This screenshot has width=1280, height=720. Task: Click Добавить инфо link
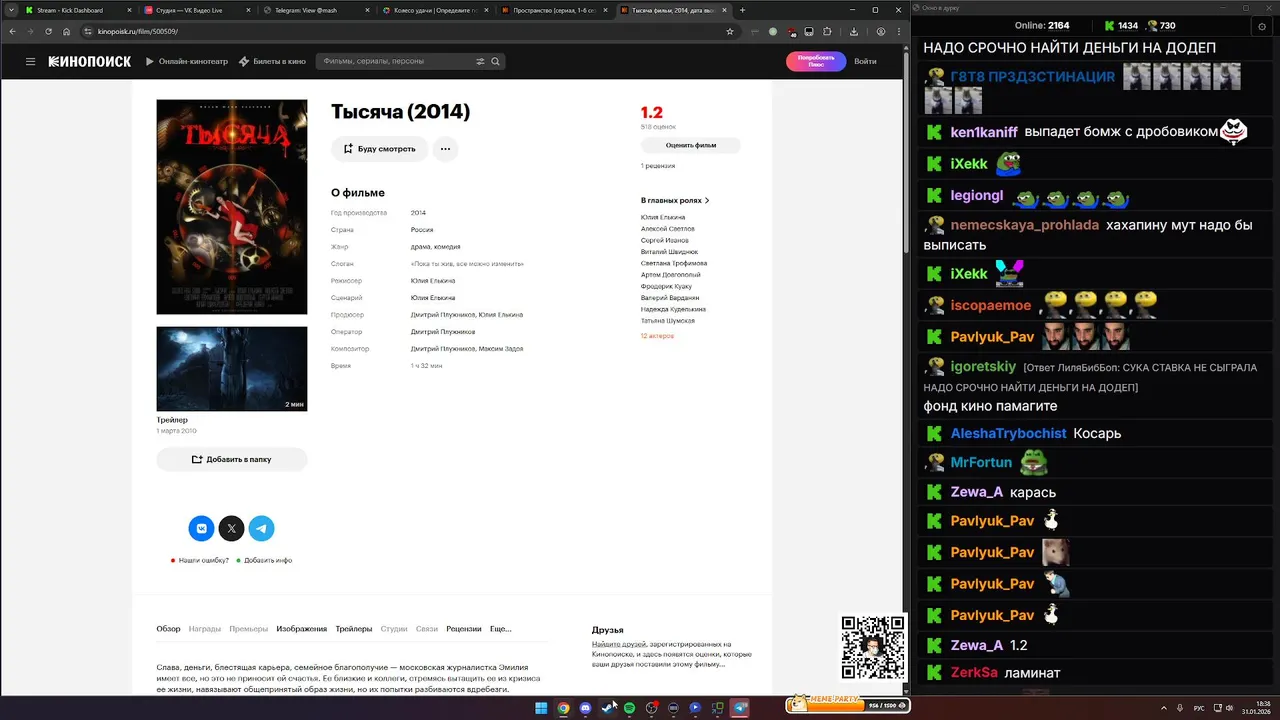(x=268, y=560)
